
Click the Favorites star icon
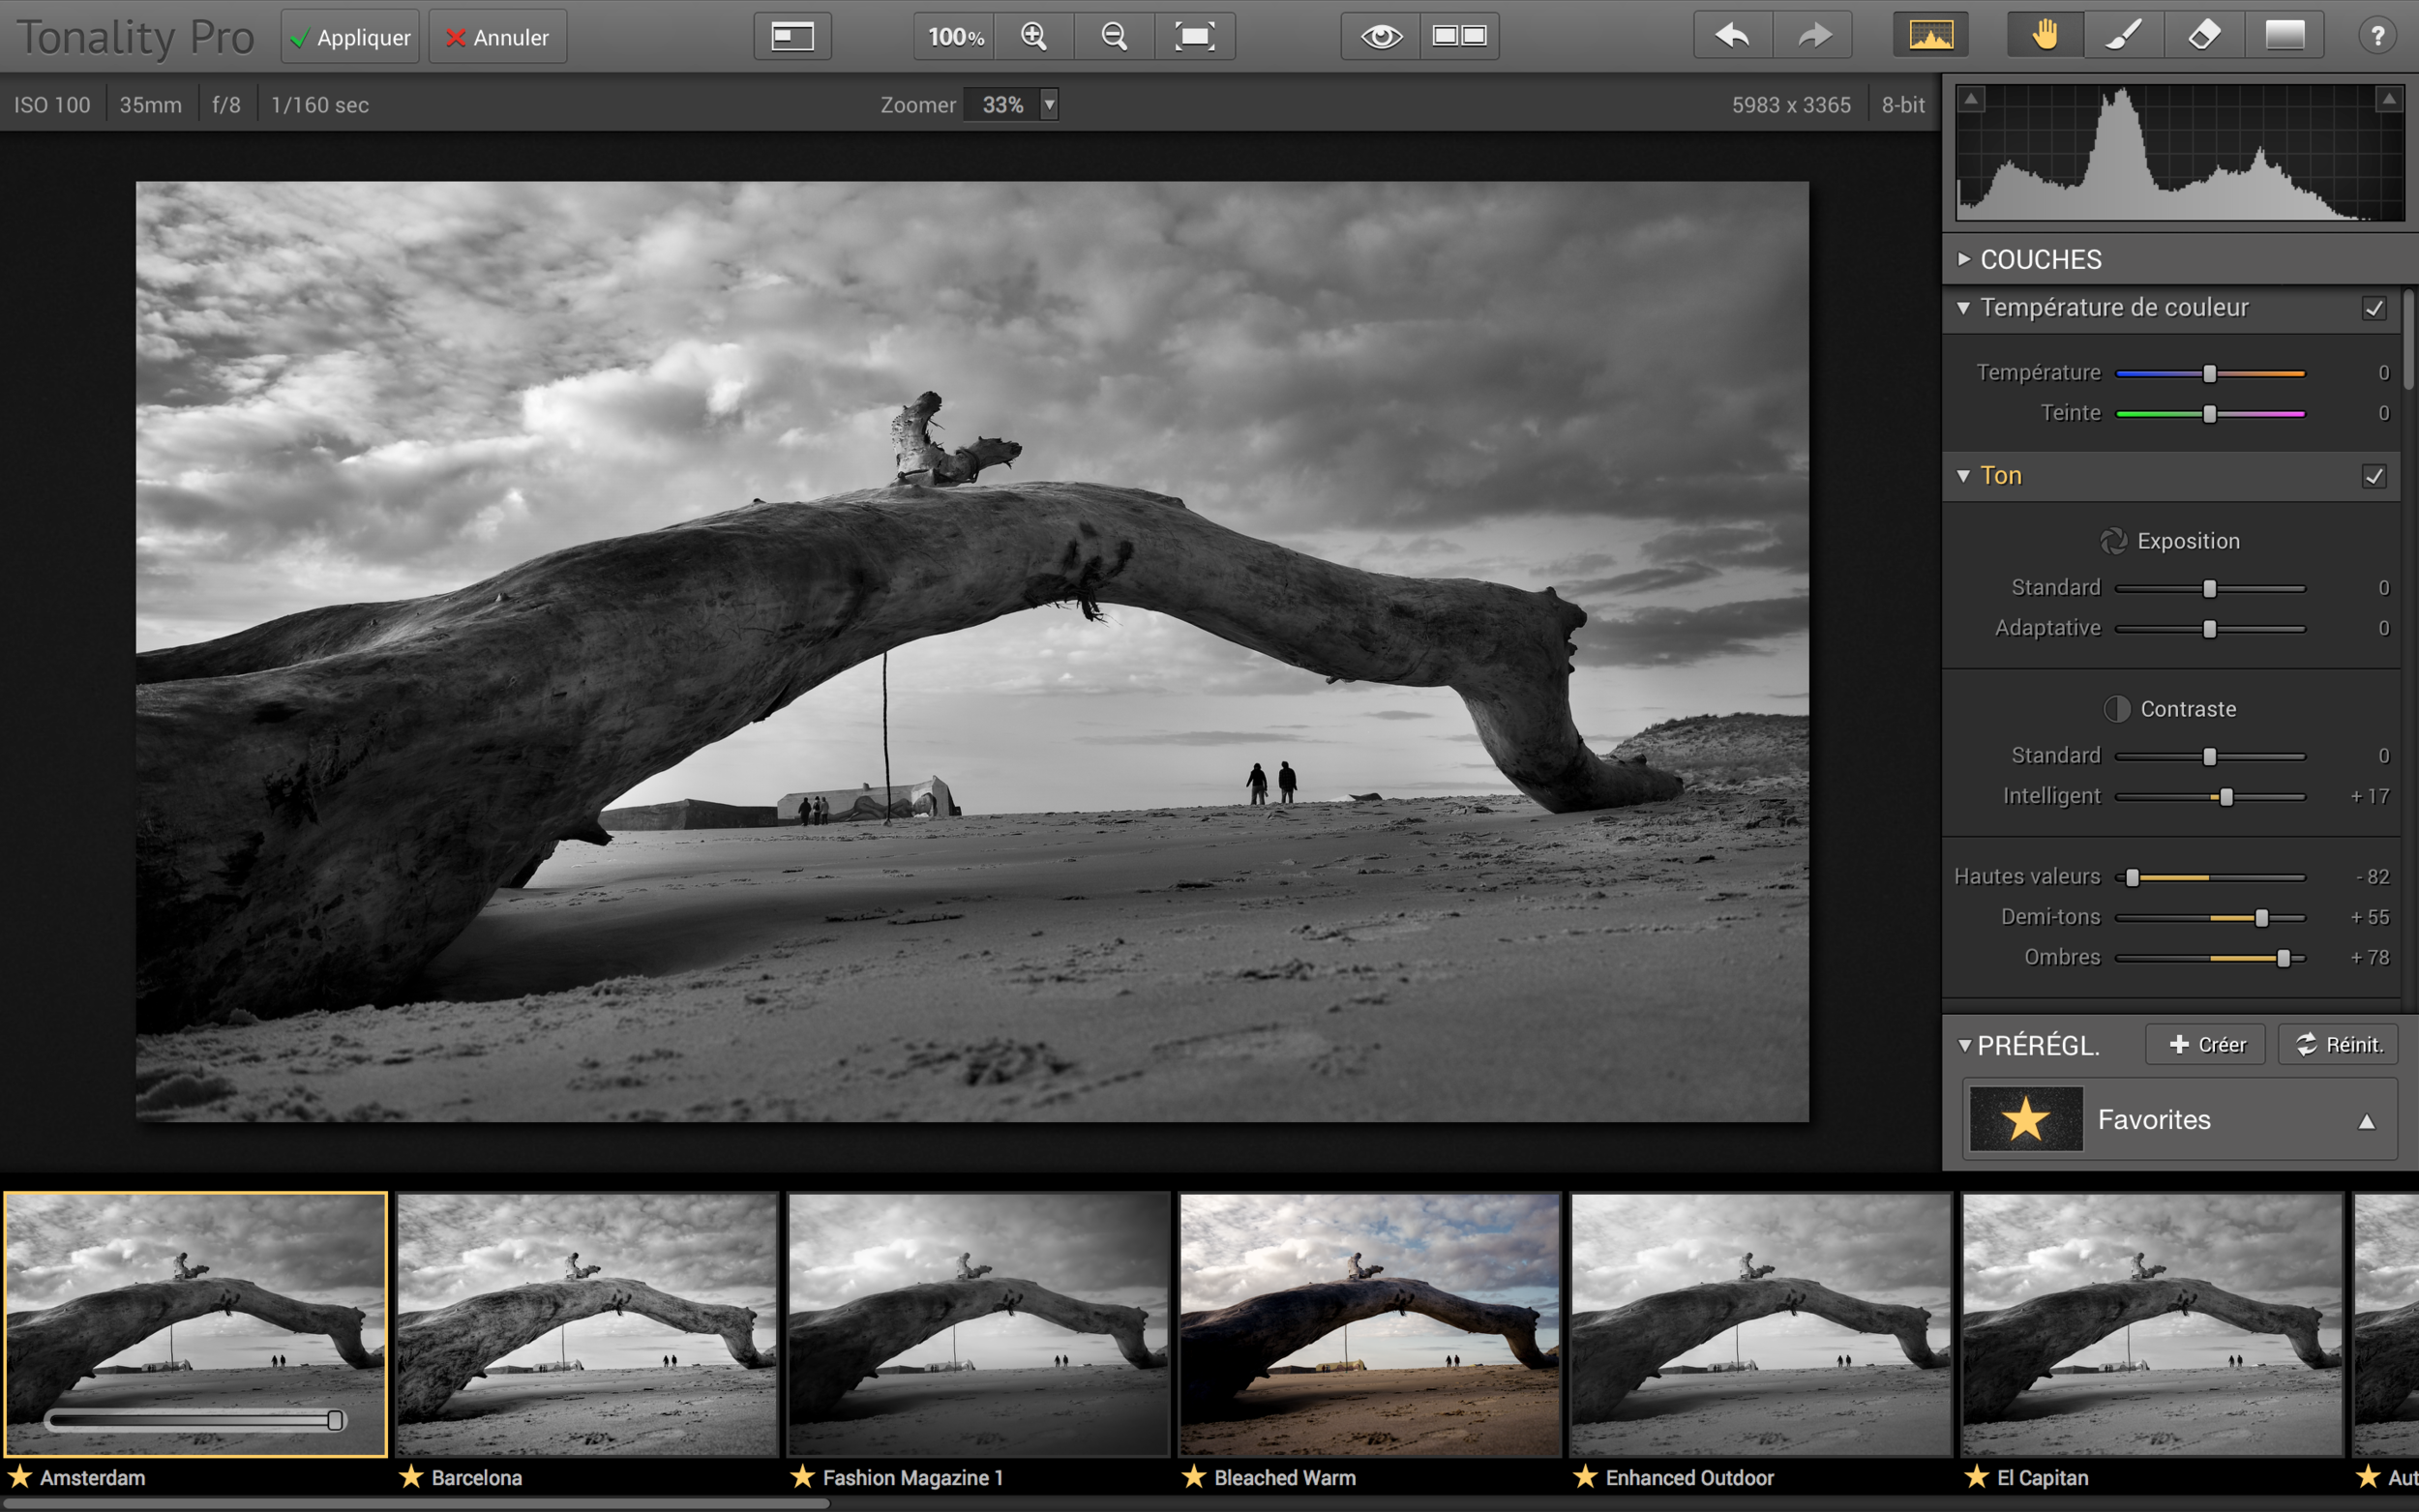coord(2026,1119)
